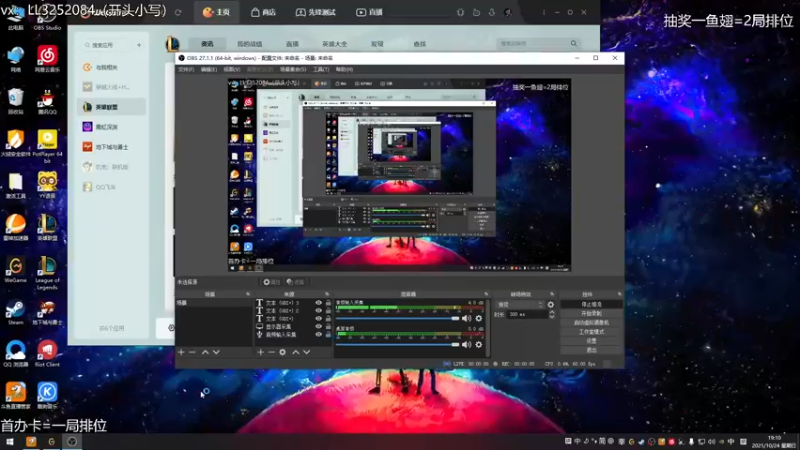The height and width of the screenshot is (450, 800).
Task: Click volume slider of desktop audio channel
Action: [397, 345]
